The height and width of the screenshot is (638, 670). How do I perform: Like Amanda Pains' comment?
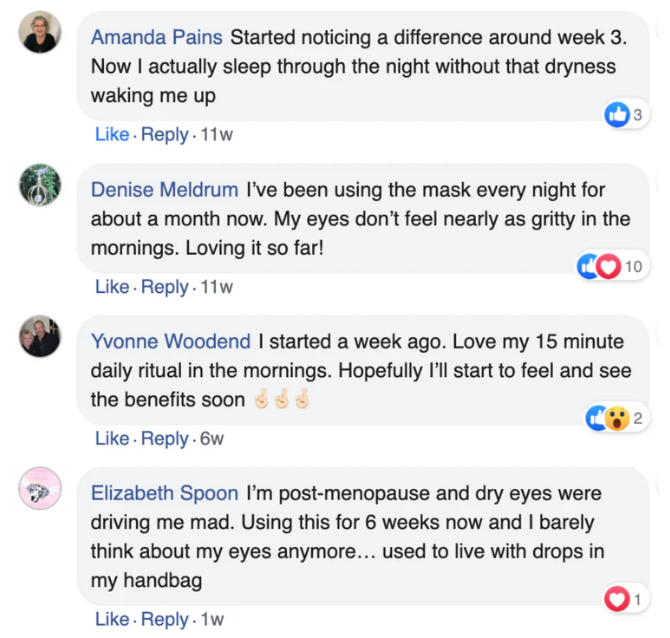click(112, 134)
